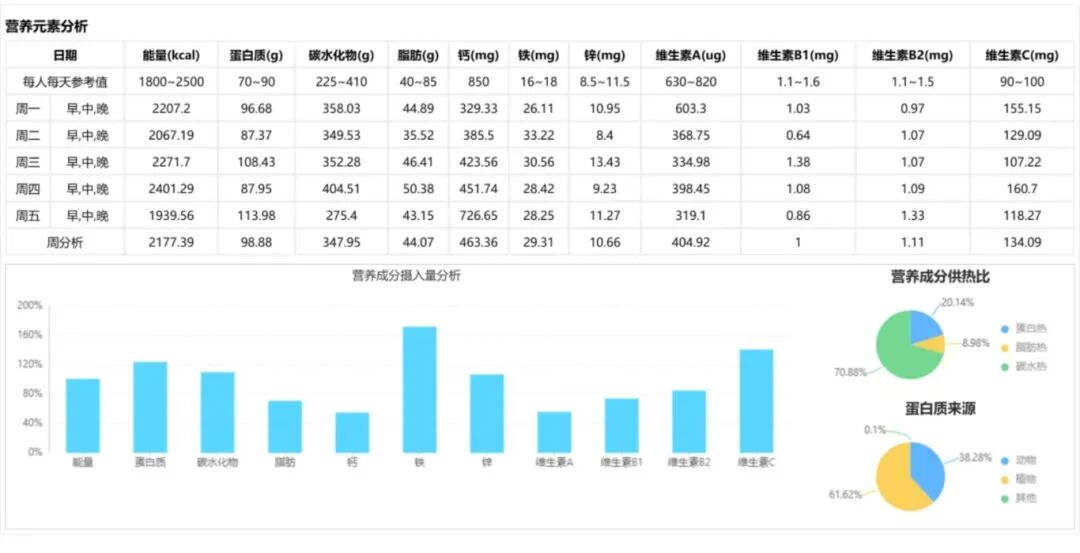Click the 日期 column header
Screen dimensions: 1080x553
coord(65,56)
